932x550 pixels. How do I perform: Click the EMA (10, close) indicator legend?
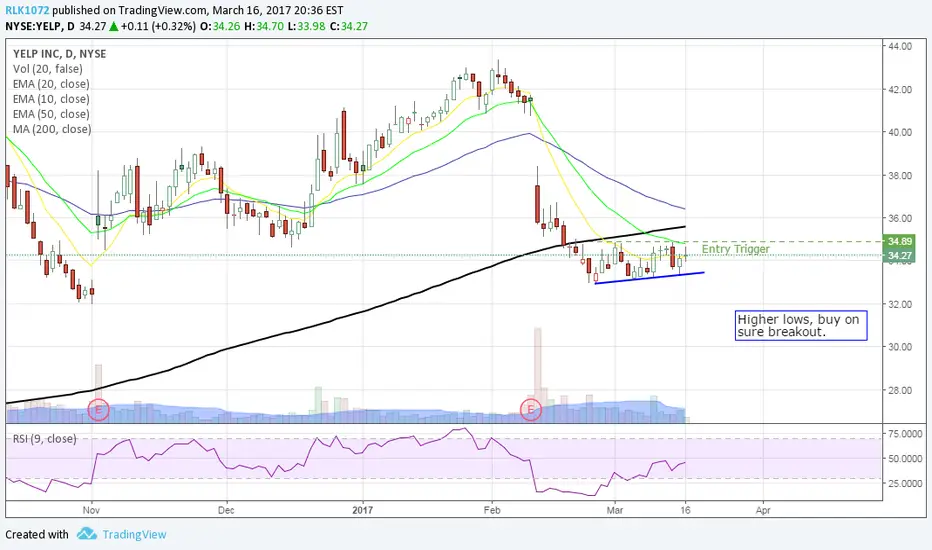[51, 99]
